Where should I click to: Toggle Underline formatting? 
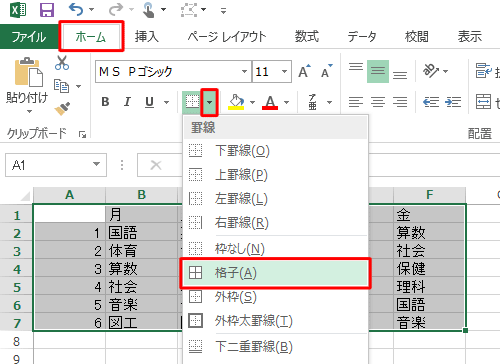coord(150,102)
